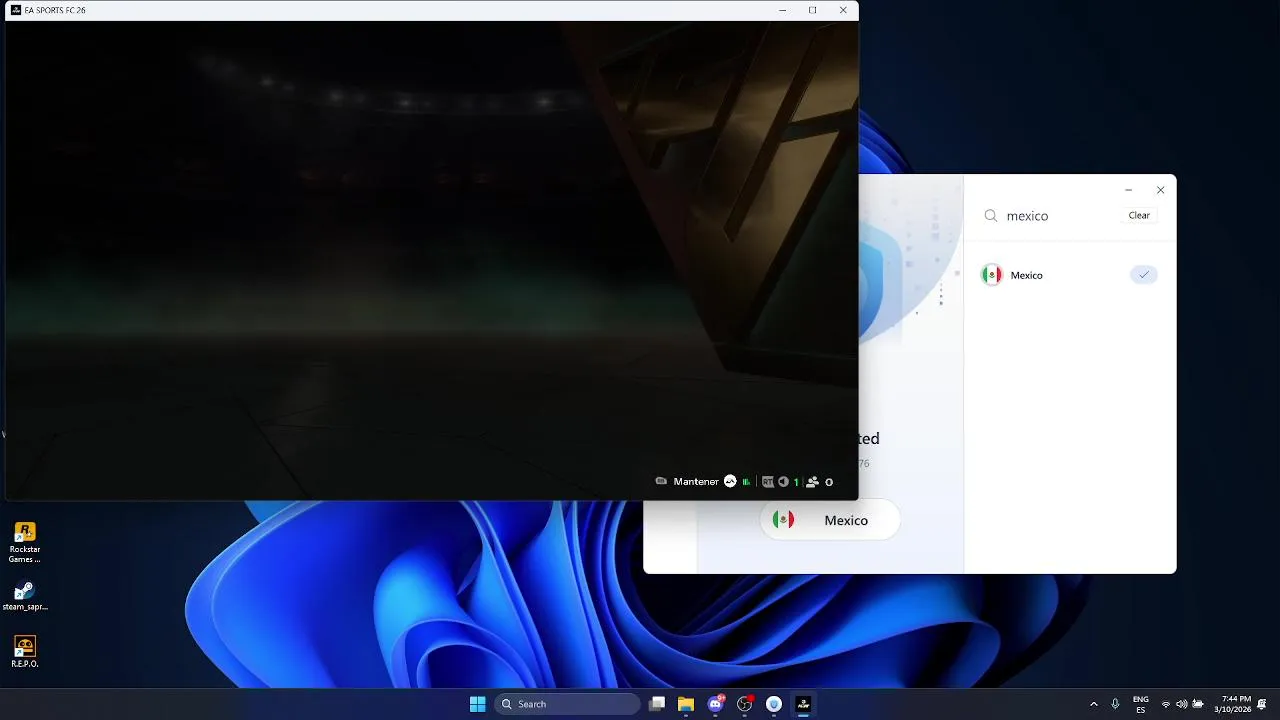The image size is (1280, 720).
Task: Open Task View on the taskbar
Action: (657, 704)
